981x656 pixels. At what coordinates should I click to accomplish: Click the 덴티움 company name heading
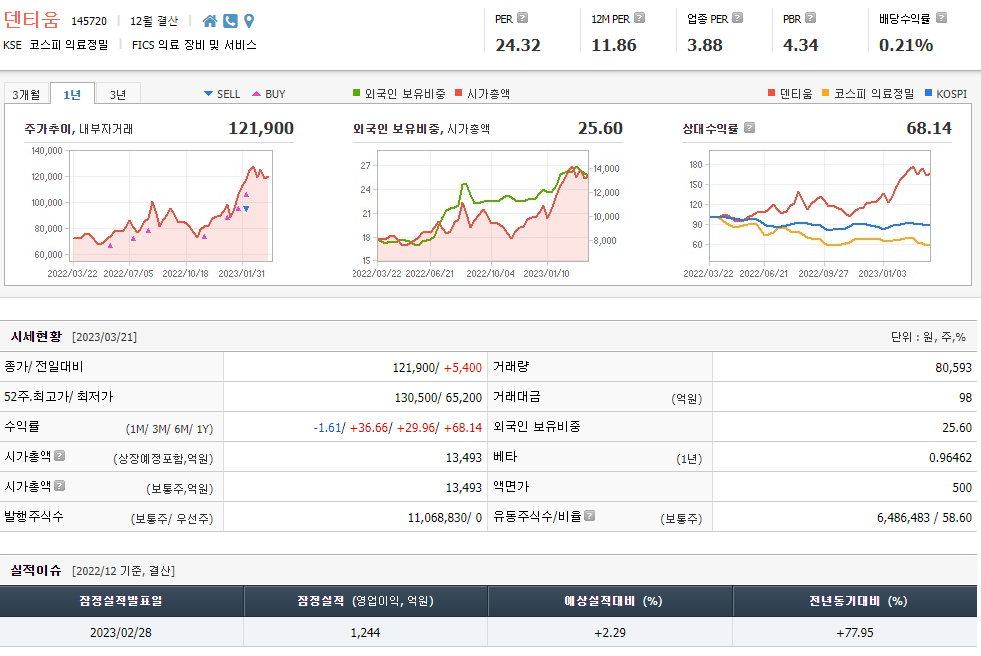click(x=32, y=19)
